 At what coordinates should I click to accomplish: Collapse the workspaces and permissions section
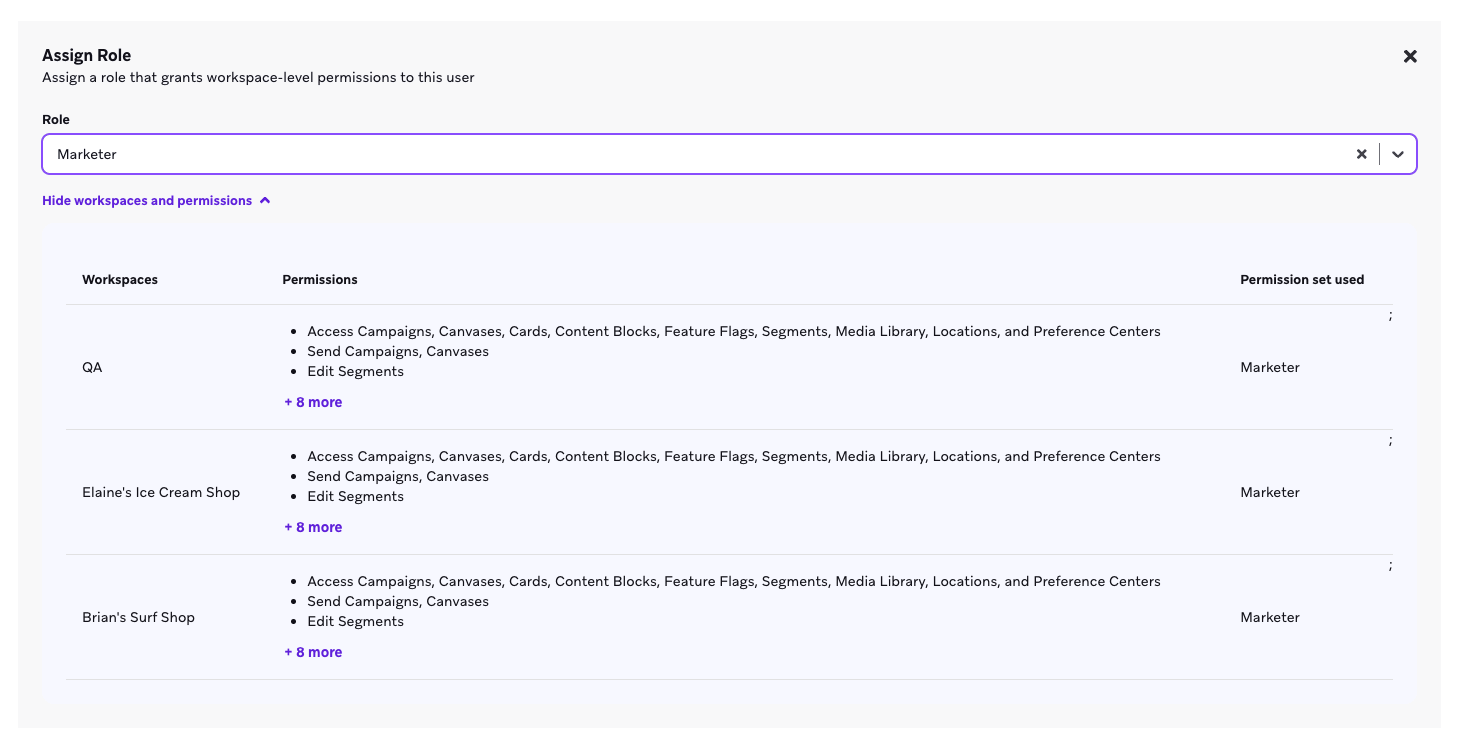(156, 200)
